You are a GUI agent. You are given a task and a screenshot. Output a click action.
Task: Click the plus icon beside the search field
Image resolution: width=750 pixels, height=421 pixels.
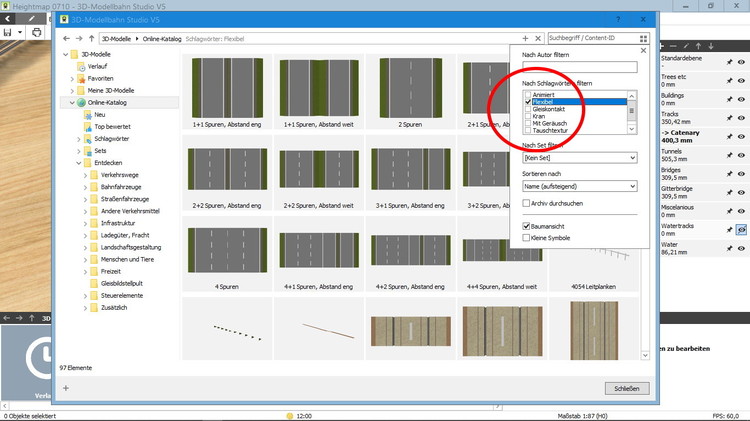click(x=525, y=38)
